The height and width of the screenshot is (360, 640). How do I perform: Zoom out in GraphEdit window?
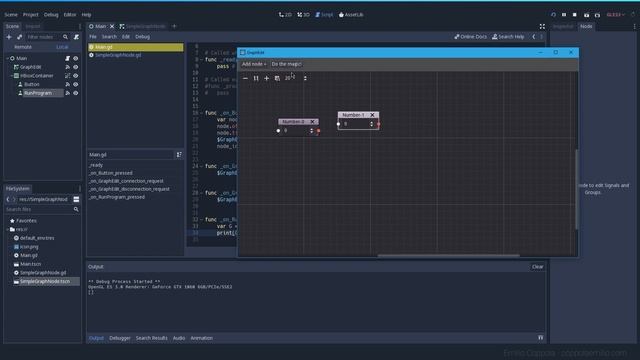click(245, 78)
